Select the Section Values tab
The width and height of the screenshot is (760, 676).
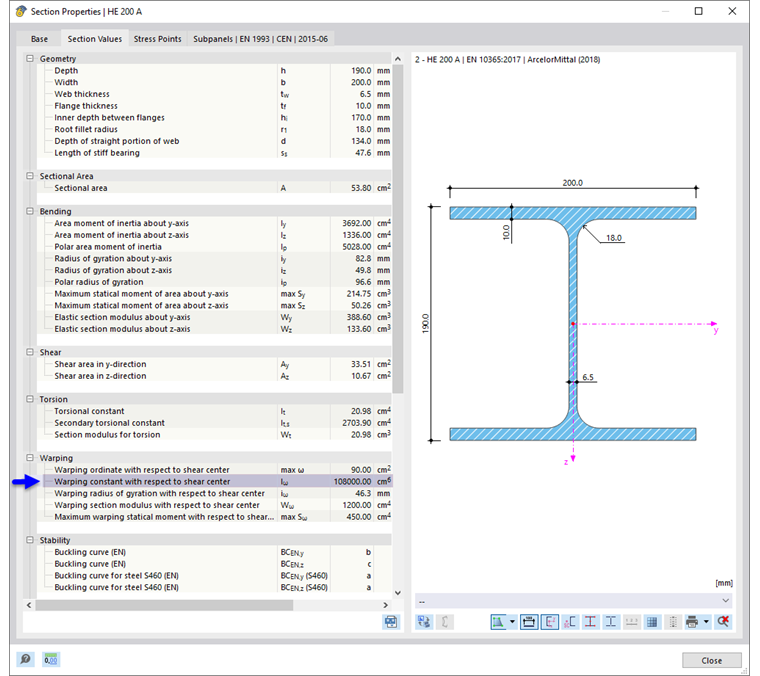[x=95, y=38]
